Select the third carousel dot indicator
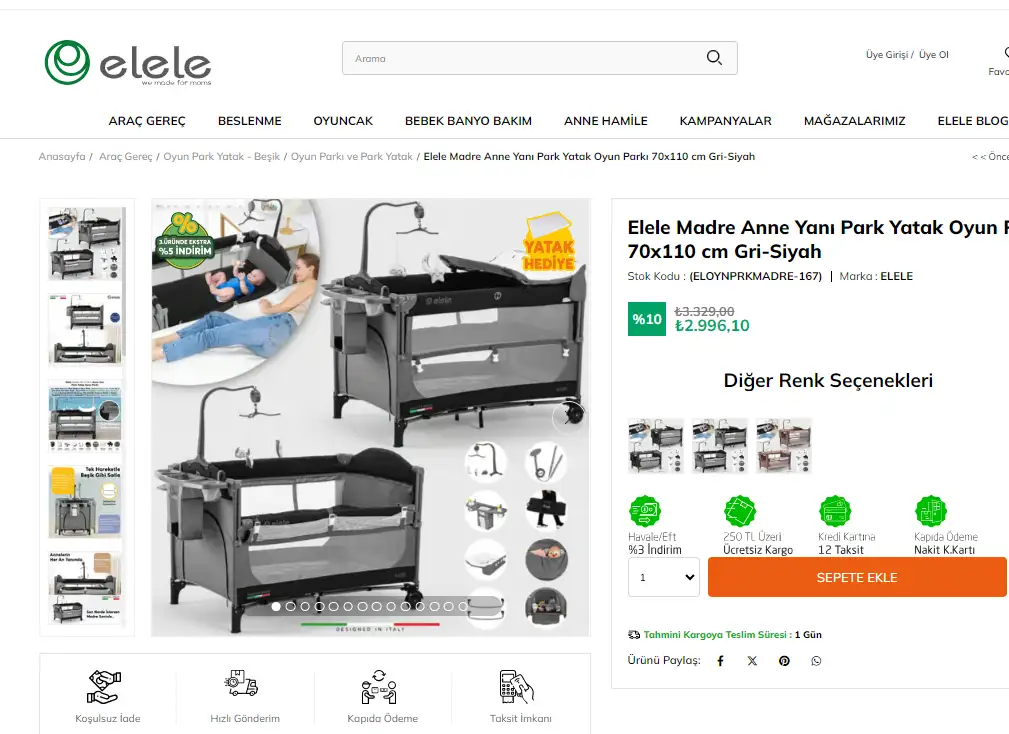 click(305, 606)
